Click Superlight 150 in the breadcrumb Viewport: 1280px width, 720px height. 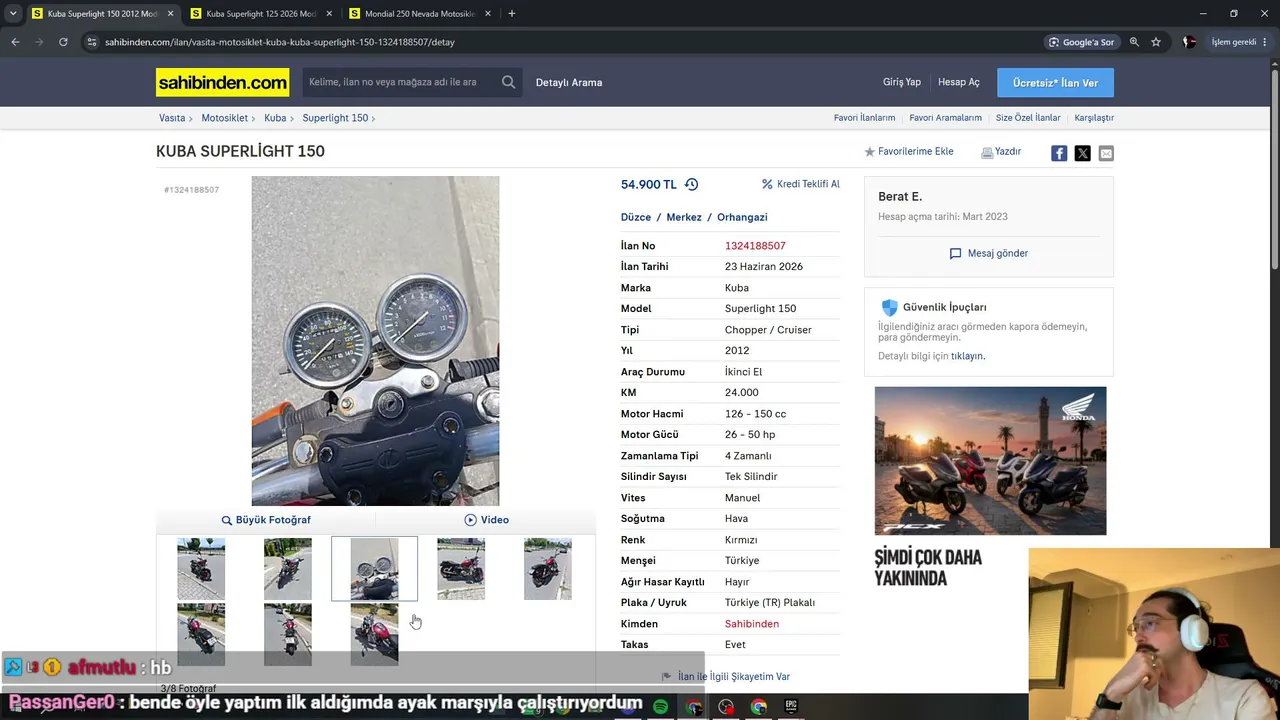pos(335,118)
